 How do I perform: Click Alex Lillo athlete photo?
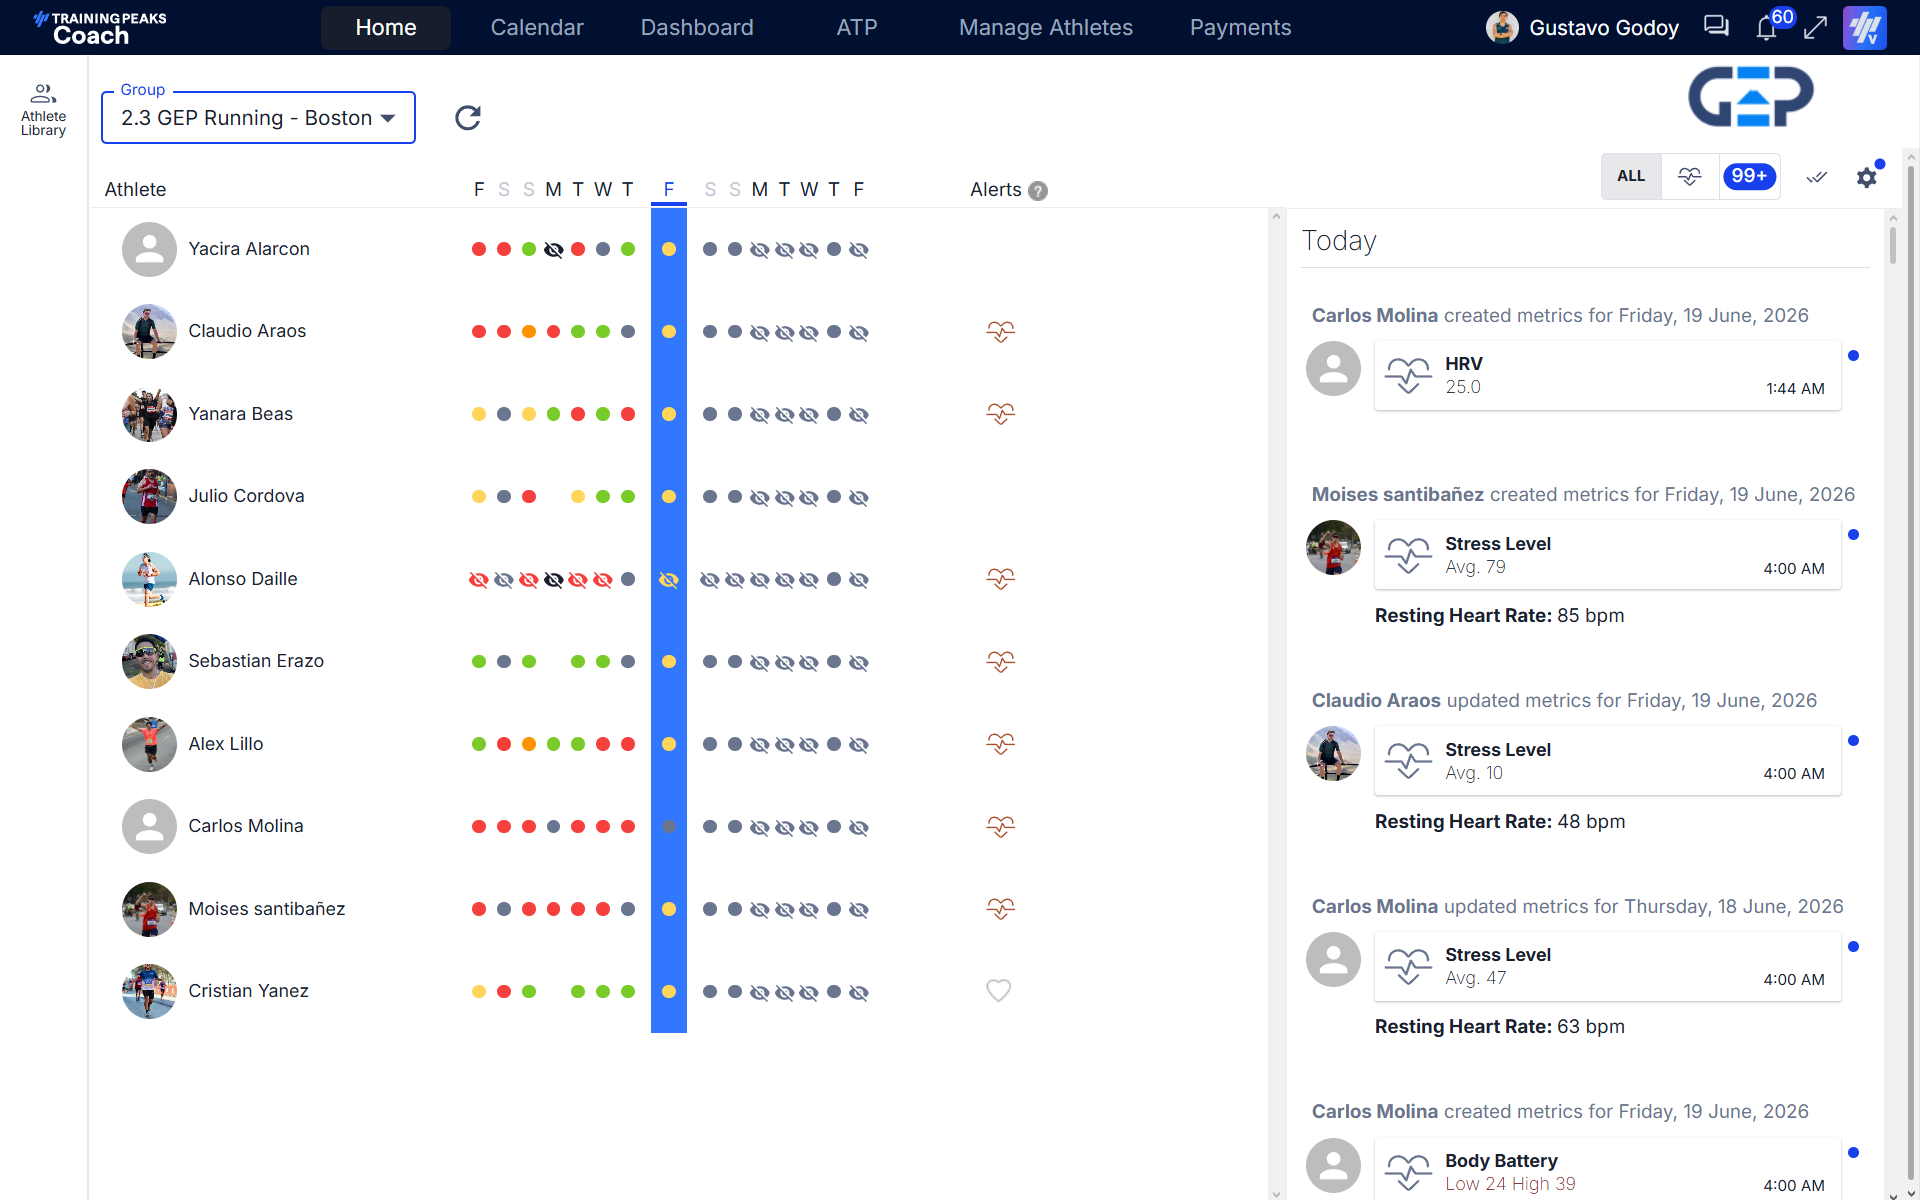click(x=149, y=744)
